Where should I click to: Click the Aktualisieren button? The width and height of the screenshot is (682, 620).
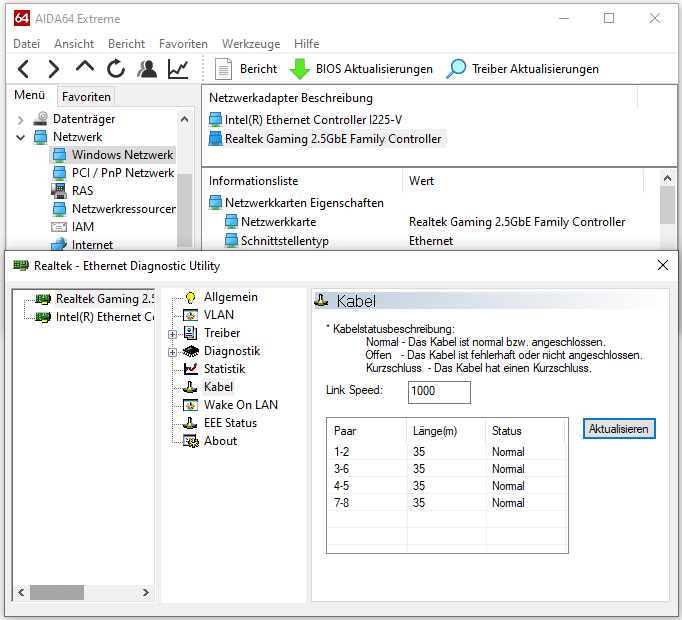pyautogui.click(x=618, y=429)
